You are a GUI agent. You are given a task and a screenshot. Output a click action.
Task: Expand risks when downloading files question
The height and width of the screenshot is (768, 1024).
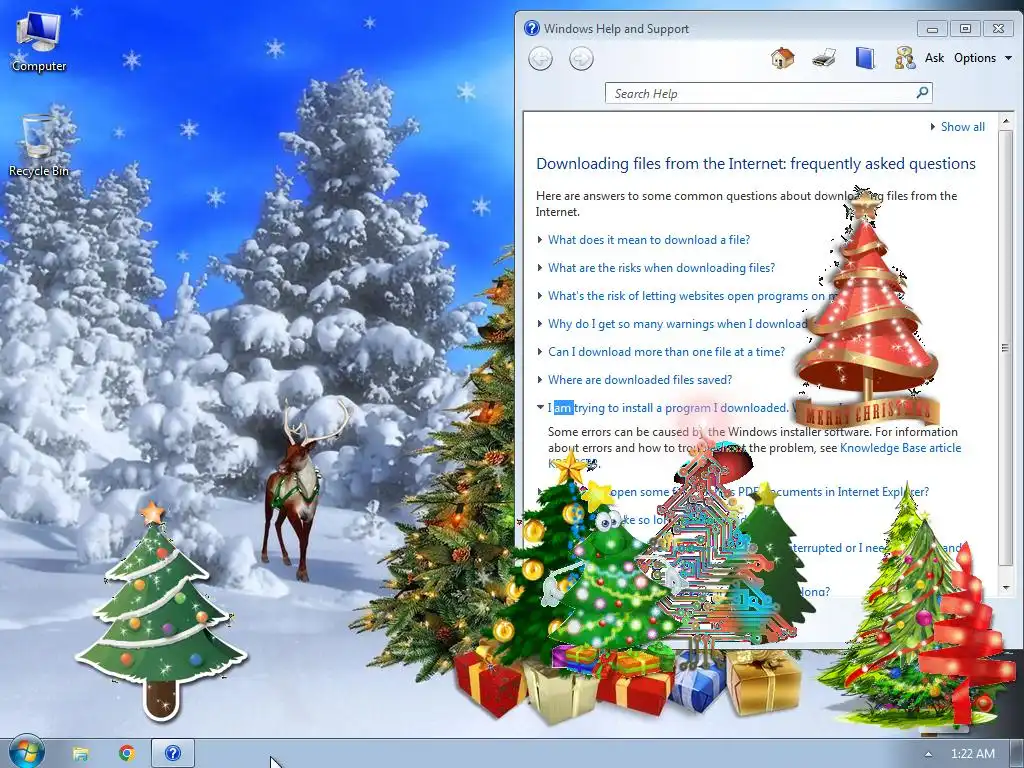[x=656, y=268]
